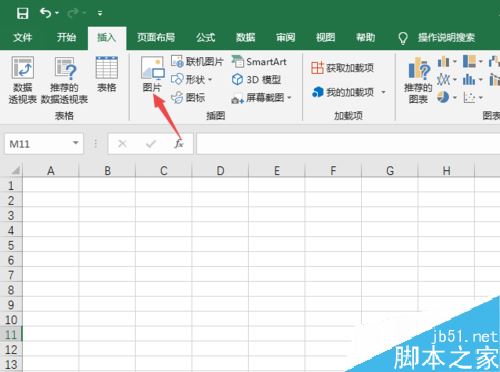Select row 1 header
The width and height of the screenshot is (500, 372).
pos(11,185)
